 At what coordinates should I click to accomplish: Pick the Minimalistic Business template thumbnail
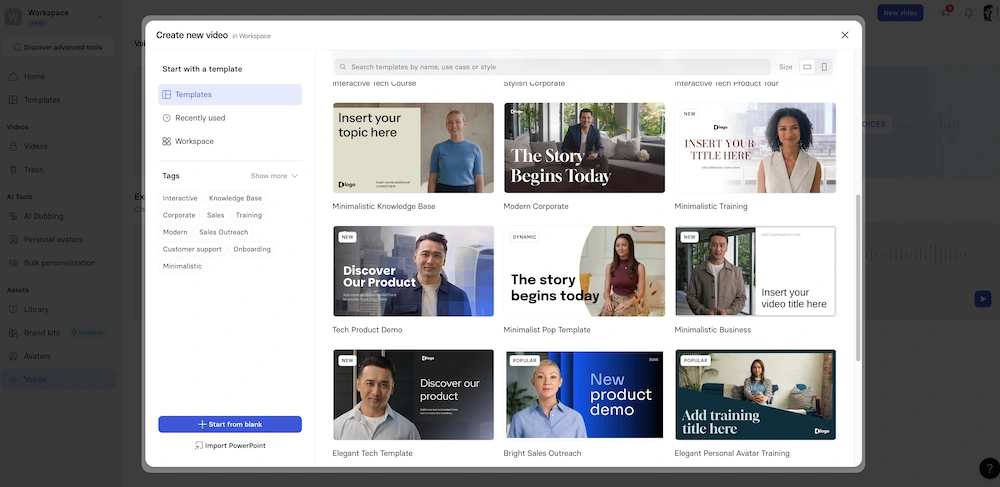(755, 271)
